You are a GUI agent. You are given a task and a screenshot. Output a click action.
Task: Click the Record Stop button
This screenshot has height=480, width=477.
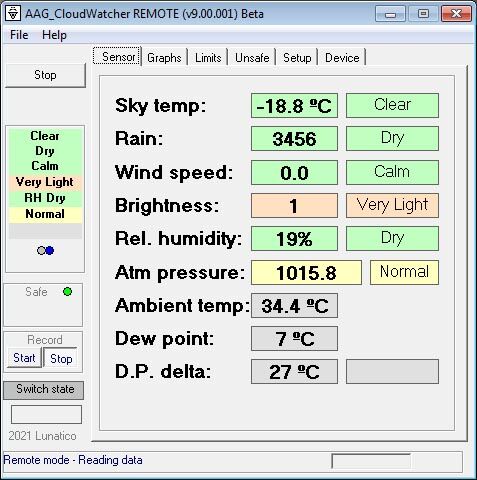point(61,358)
